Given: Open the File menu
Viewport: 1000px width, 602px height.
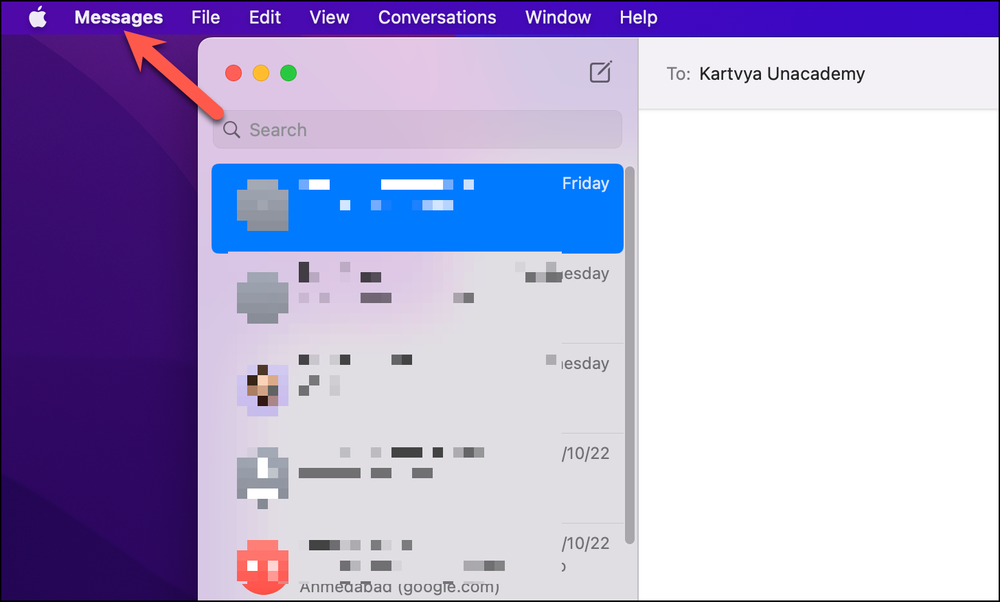Looking at the screenshot, I should click(205, 17).
